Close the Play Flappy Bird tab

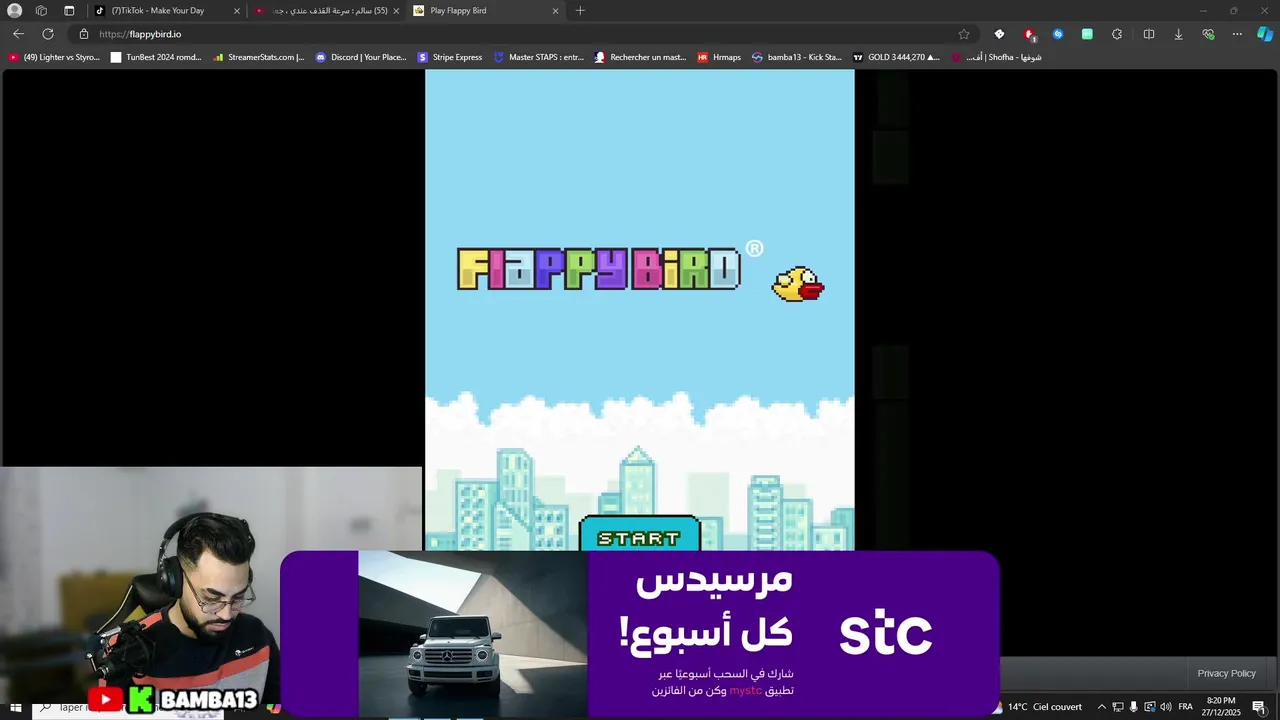pos(556,11)
